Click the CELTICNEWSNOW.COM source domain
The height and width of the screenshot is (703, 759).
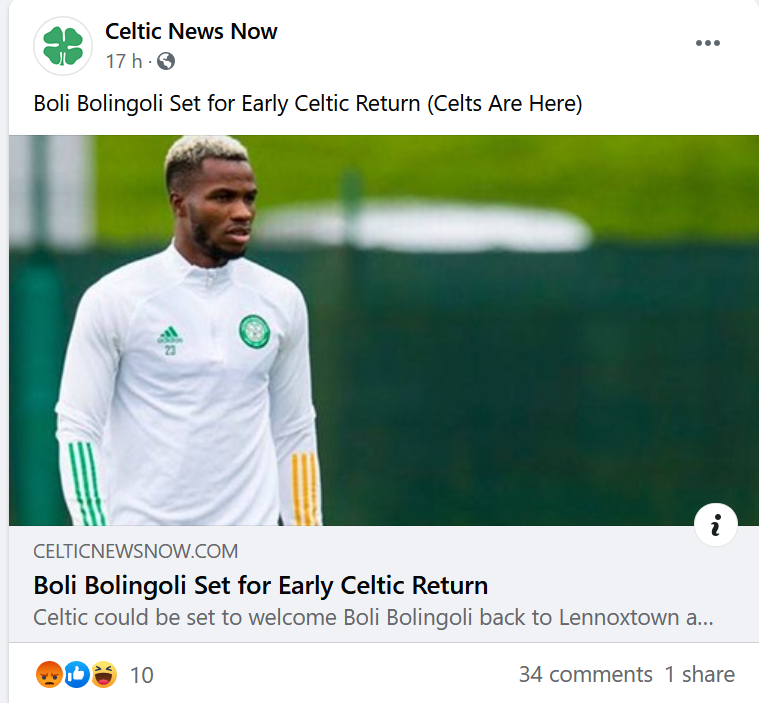coord(136,551)
